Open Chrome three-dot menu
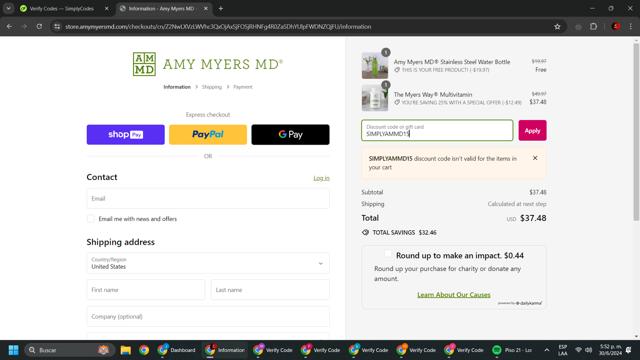The height and width of the screenshot is (360, 640). pyautogui.click(x=631, y=27)
